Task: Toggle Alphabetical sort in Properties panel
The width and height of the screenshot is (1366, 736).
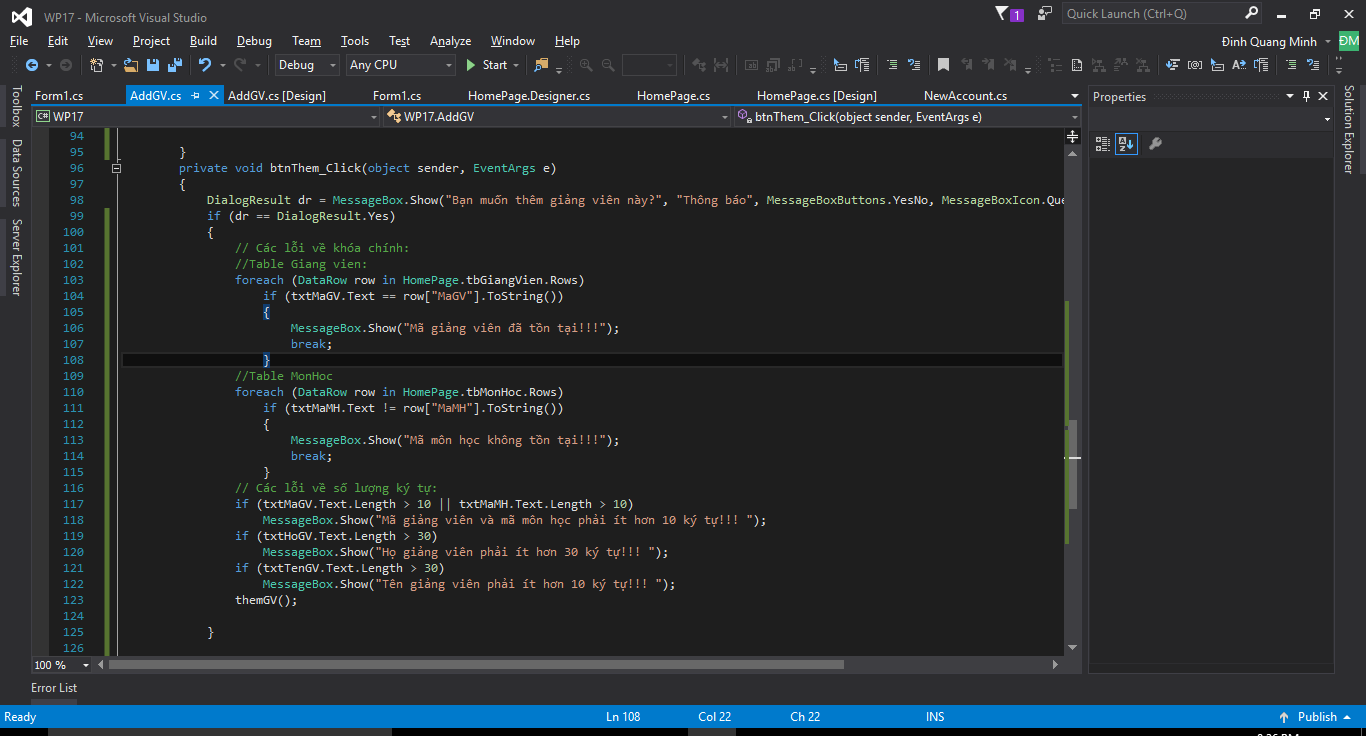Action: point(1126,144)
